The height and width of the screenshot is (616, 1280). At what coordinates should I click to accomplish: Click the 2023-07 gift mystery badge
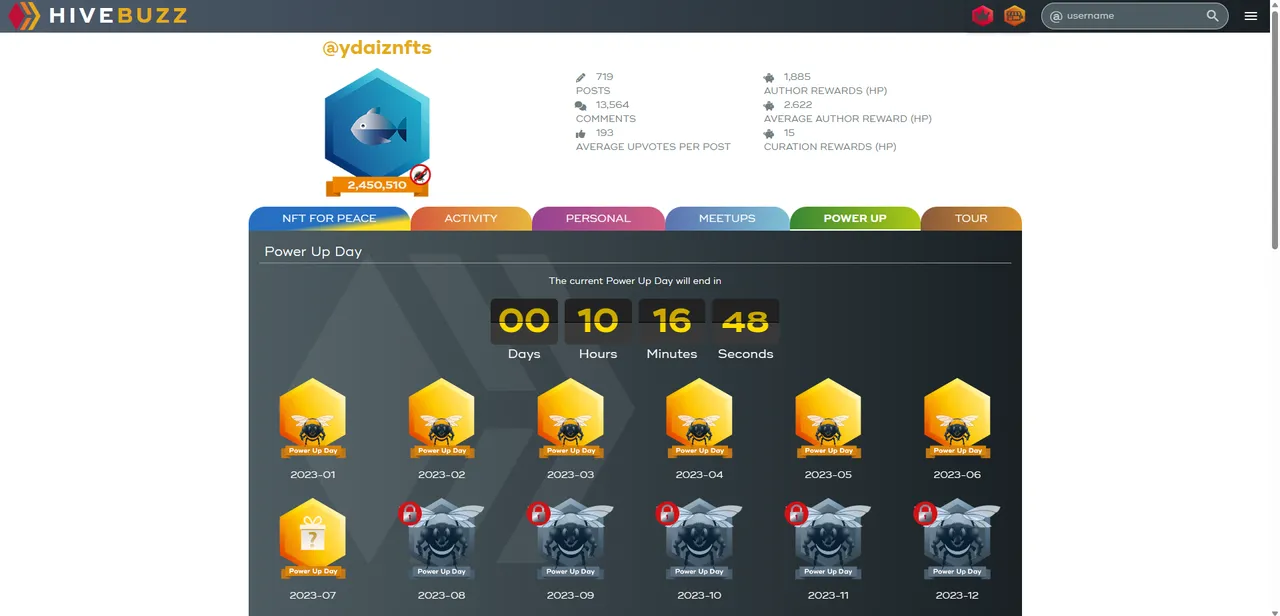tap(312, 539)
